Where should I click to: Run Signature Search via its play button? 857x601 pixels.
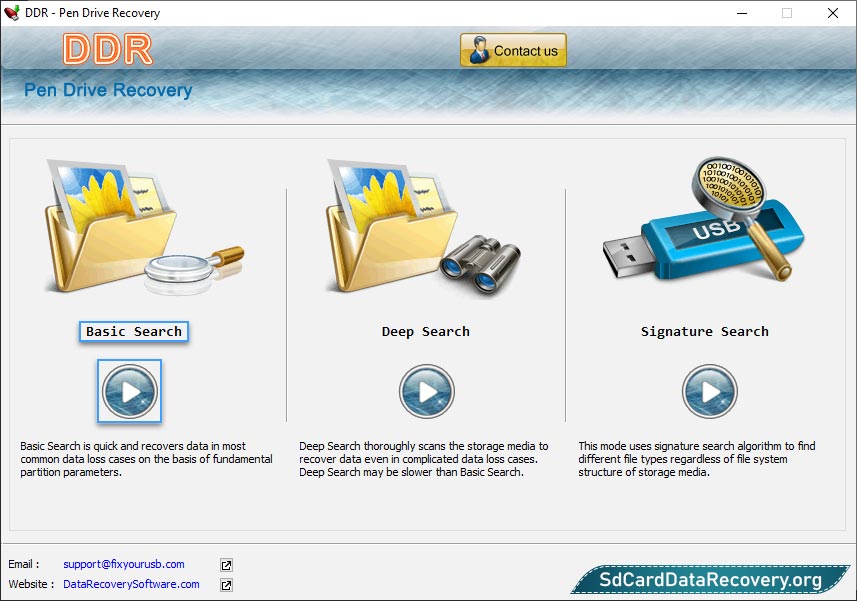710,391
